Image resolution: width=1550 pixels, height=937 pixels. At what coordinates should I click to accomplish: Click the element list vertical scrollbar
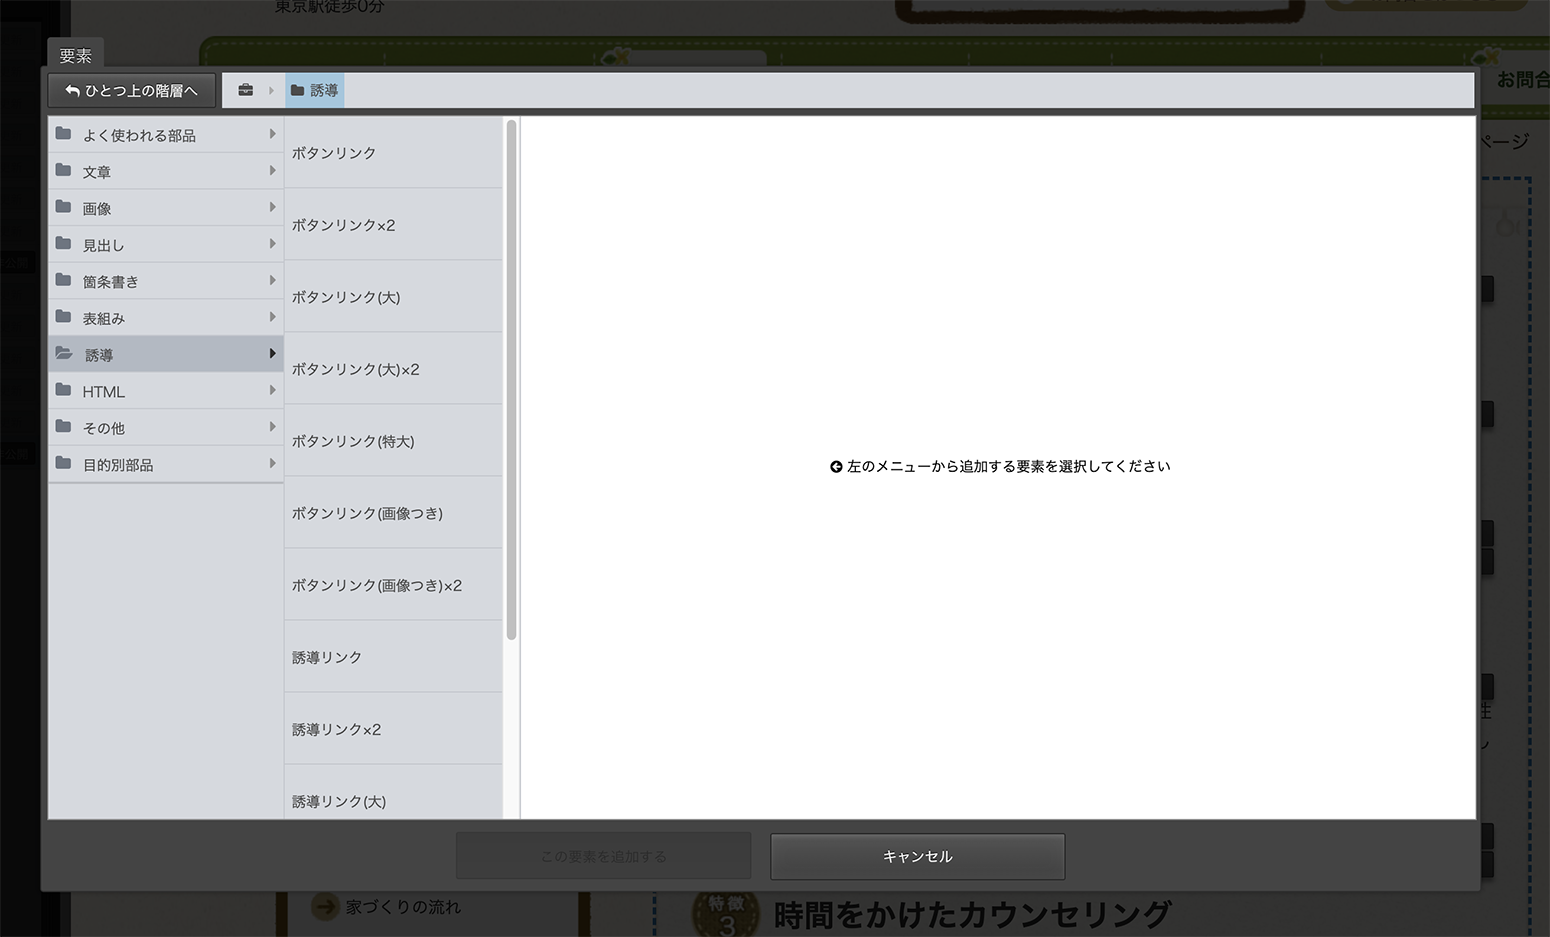(x=511, y=380)
